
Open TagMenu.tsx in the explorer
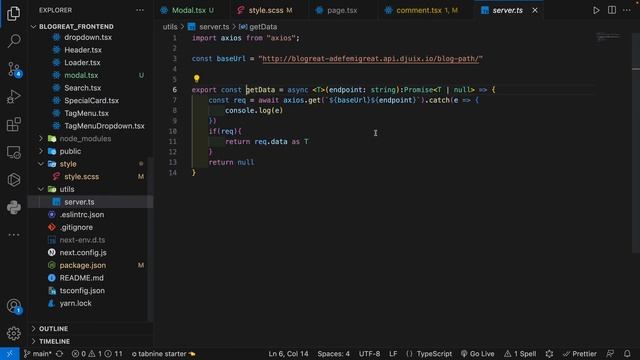coord(86,113)
